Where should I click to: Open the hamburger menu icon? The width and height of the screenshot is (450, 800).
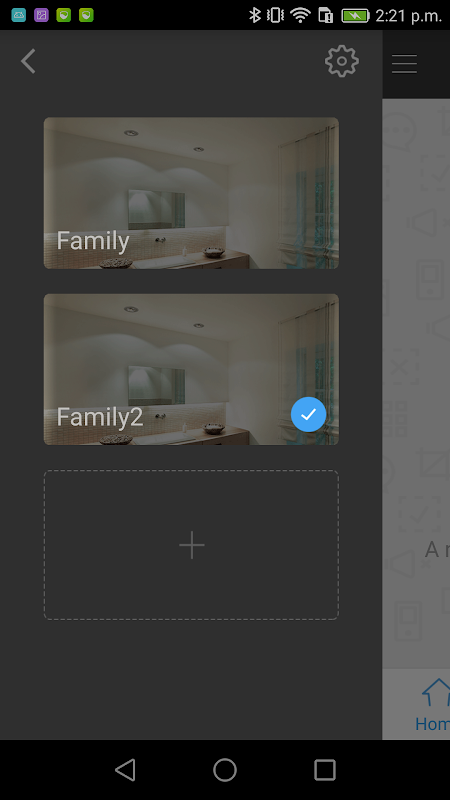[x=405, y=64]
